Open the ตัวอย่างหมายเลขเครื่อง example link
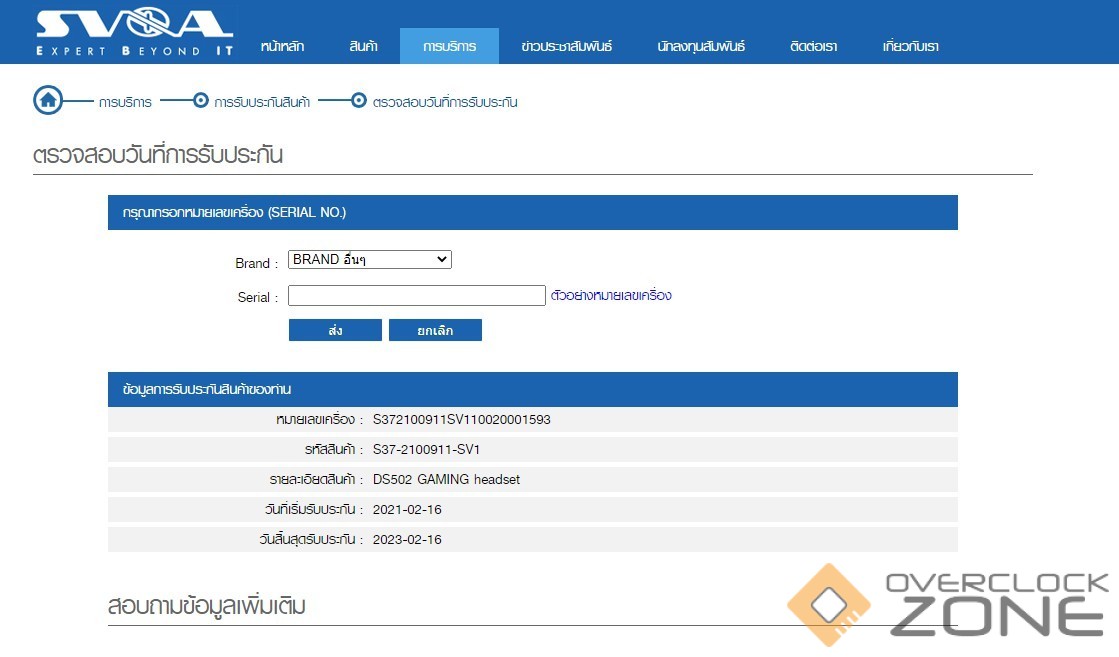Image resolution: width=1119 pixels, height=657 pixels. (611, 296)
